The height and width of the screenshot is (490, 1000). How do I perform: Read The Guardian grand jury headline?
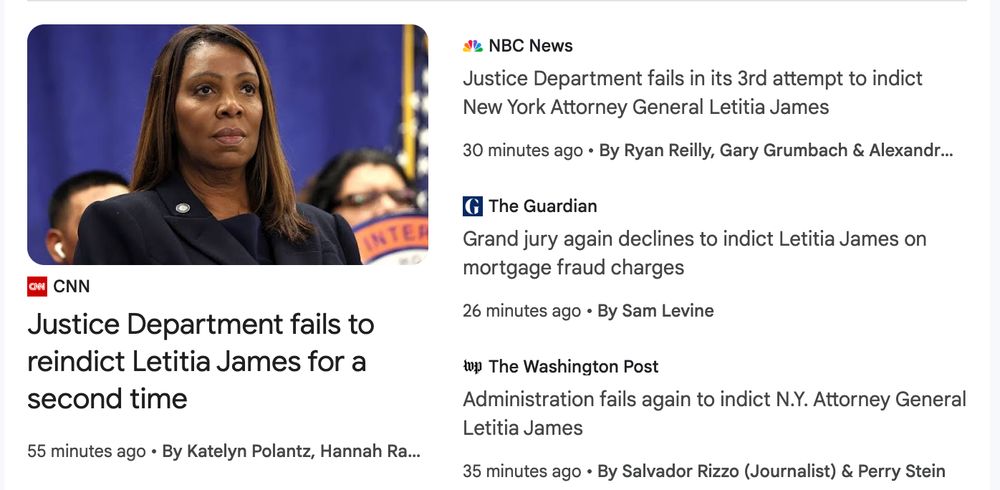[694, 253]
